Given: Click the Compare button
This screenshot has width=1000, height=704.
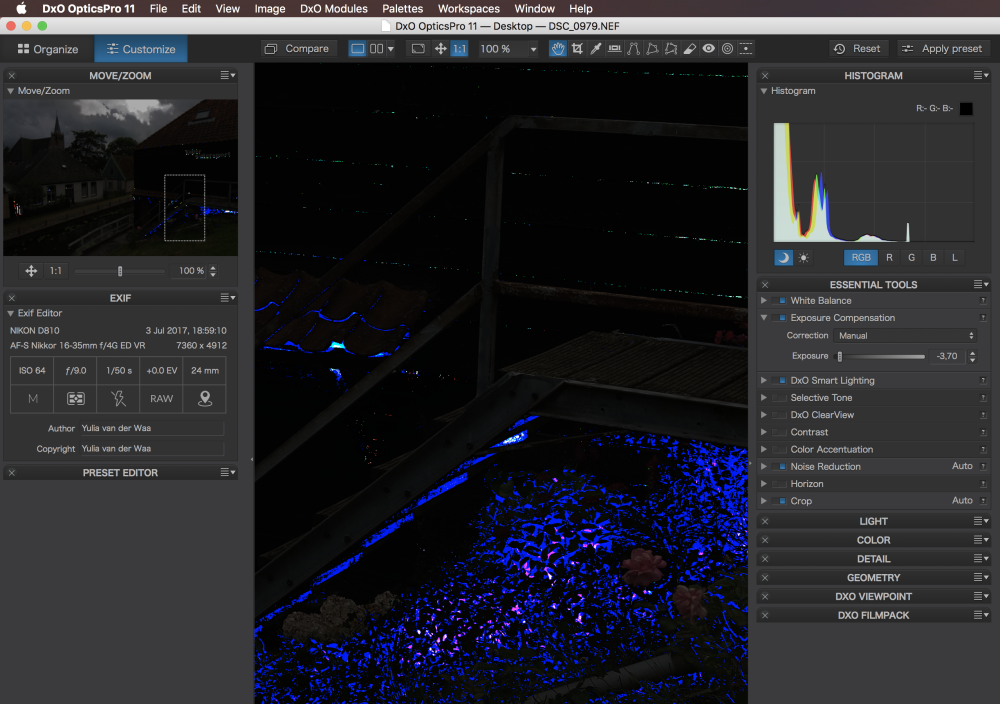Looking at the screenshot, I should (297, 49).
